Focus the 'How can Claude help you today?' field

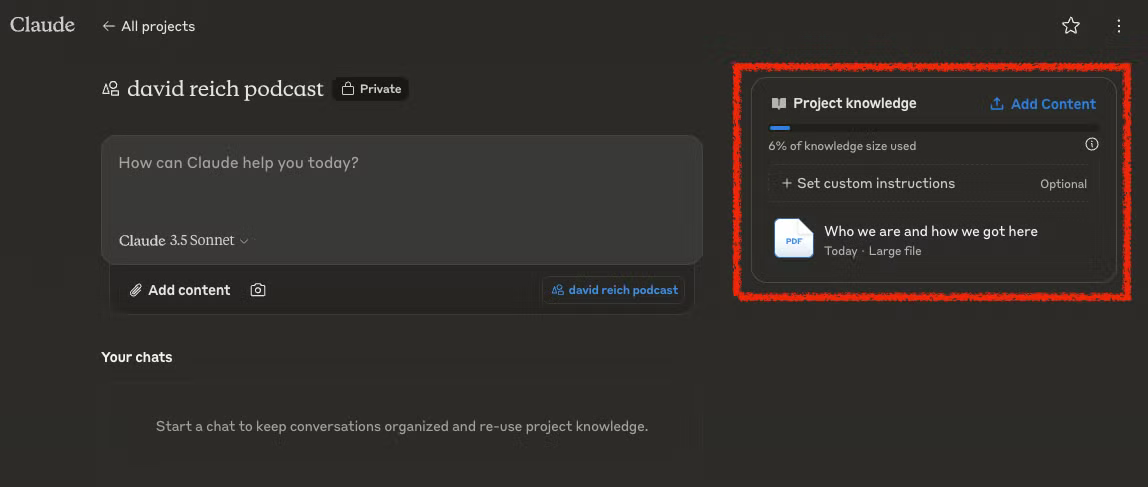point(401,163)
